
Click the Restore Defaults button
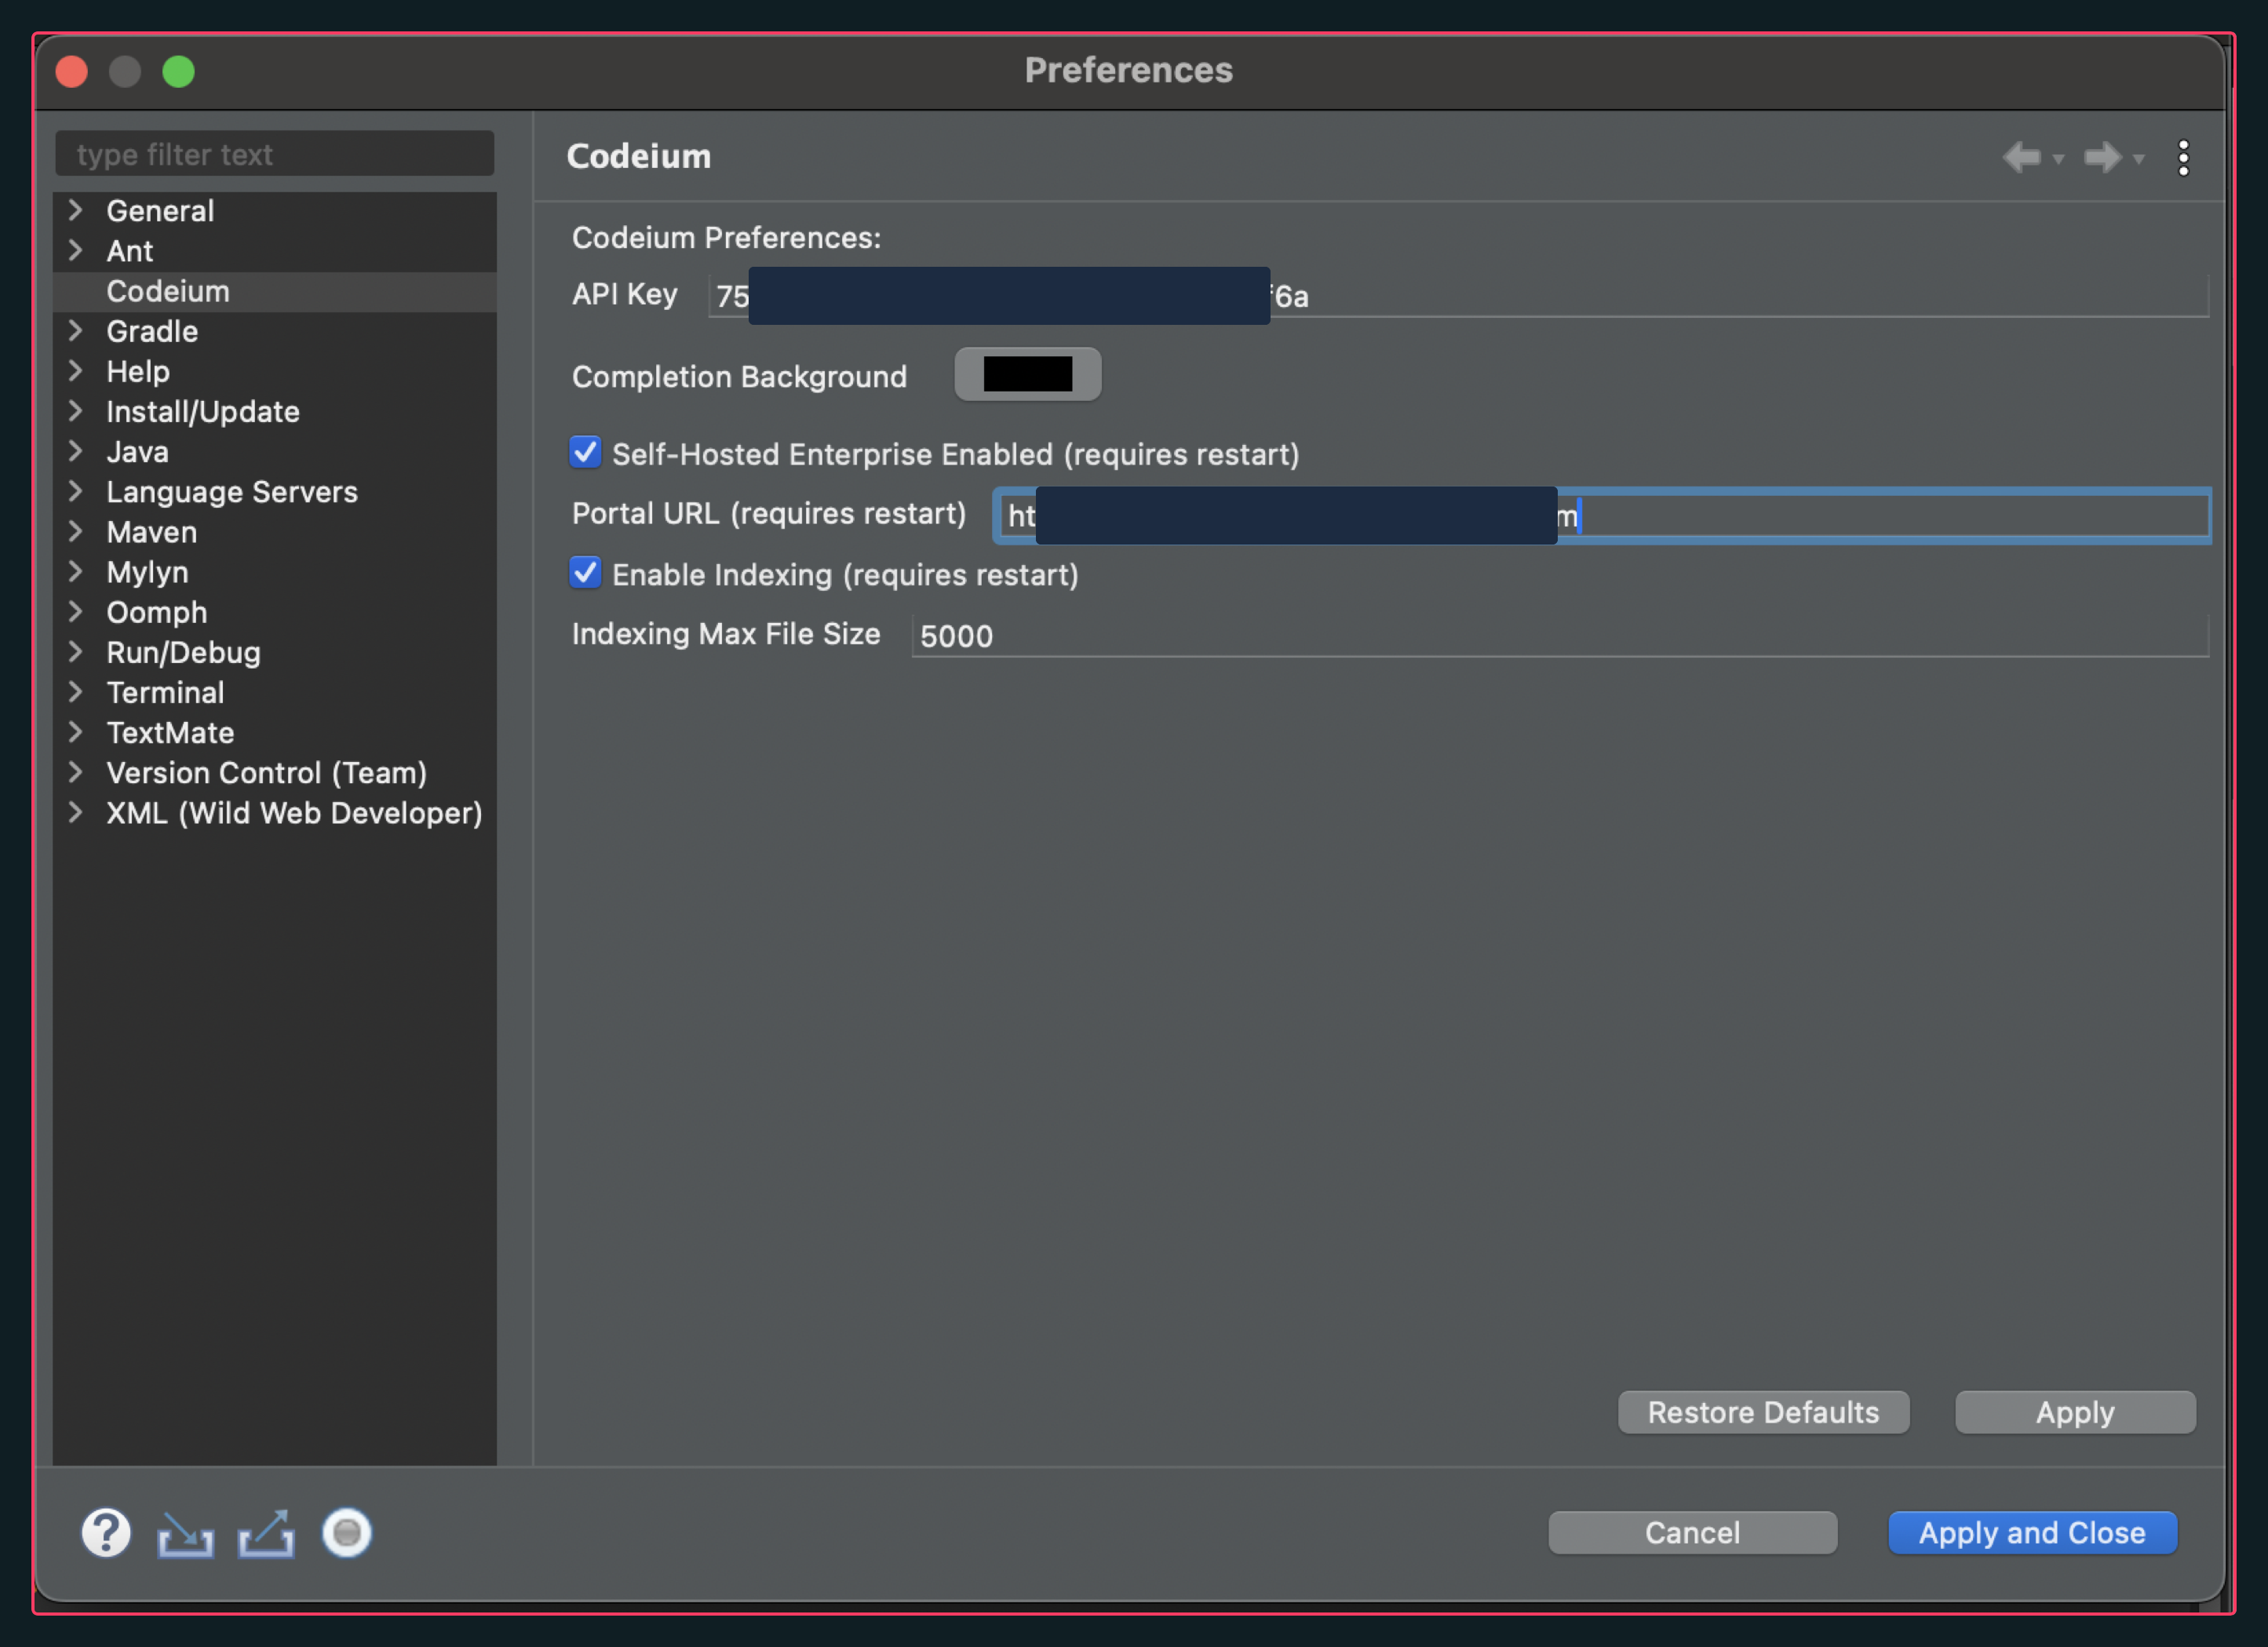(1763, 1412)
